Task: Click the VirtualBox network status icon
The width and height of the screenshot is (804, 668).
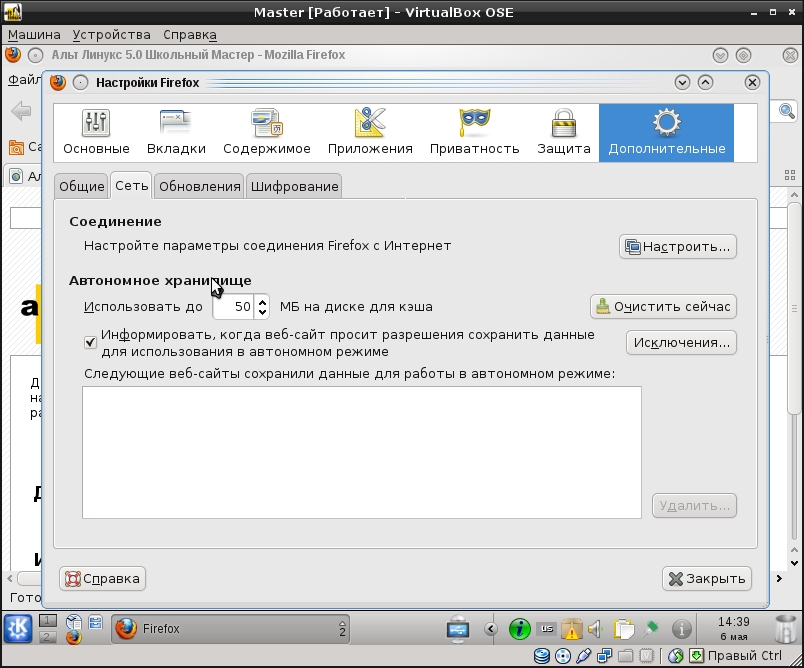Action: (605, 655)
